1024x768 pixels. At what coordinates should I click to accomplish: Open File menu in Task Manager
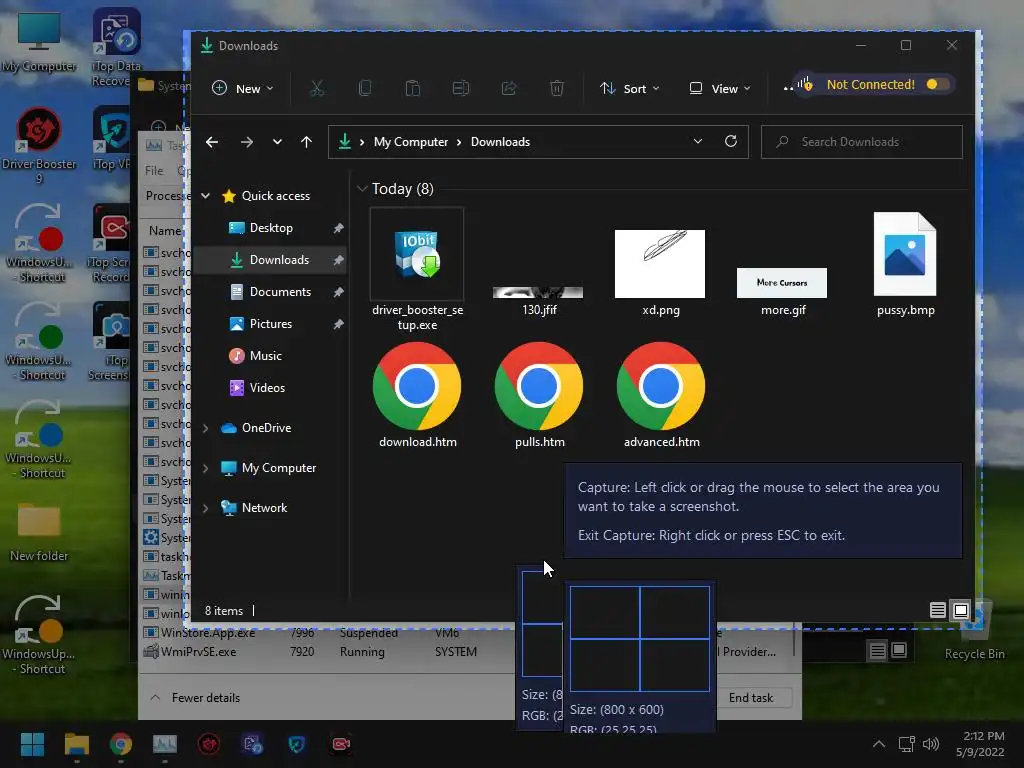point(154,170)
